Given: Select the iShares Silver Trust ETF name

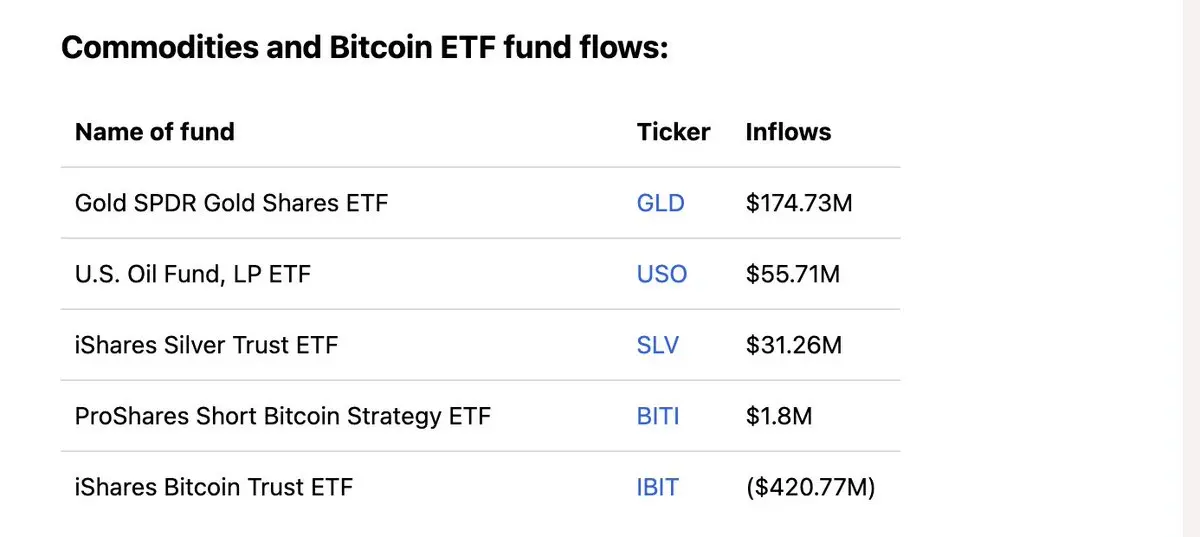Looking at the screenshot, I should [x=206, y=346].
